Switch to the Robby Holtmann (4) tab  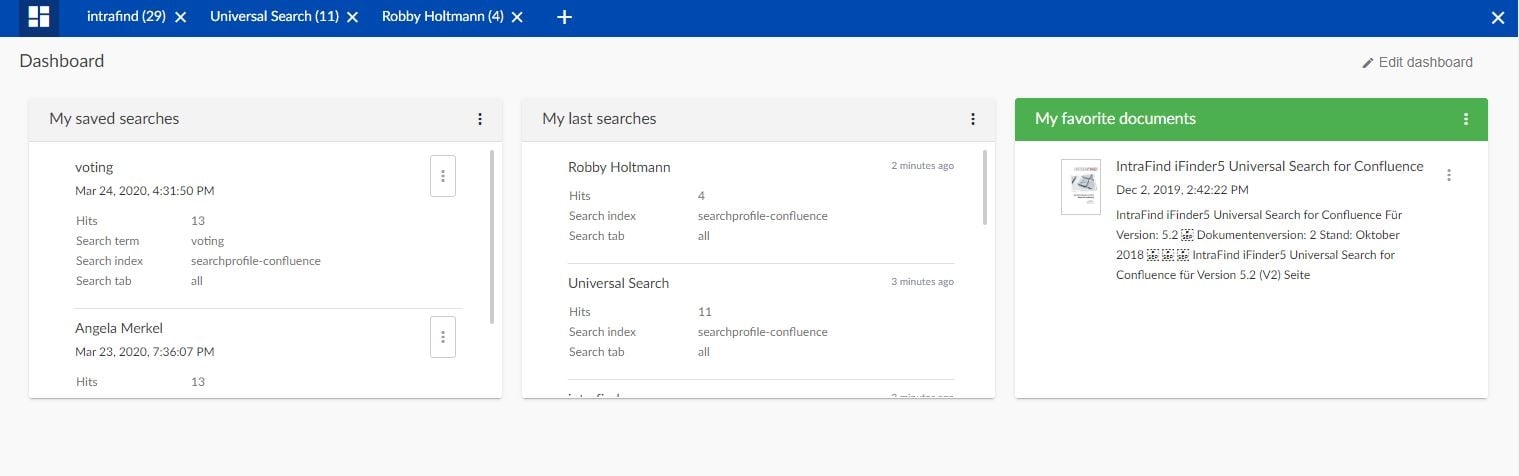442,17
